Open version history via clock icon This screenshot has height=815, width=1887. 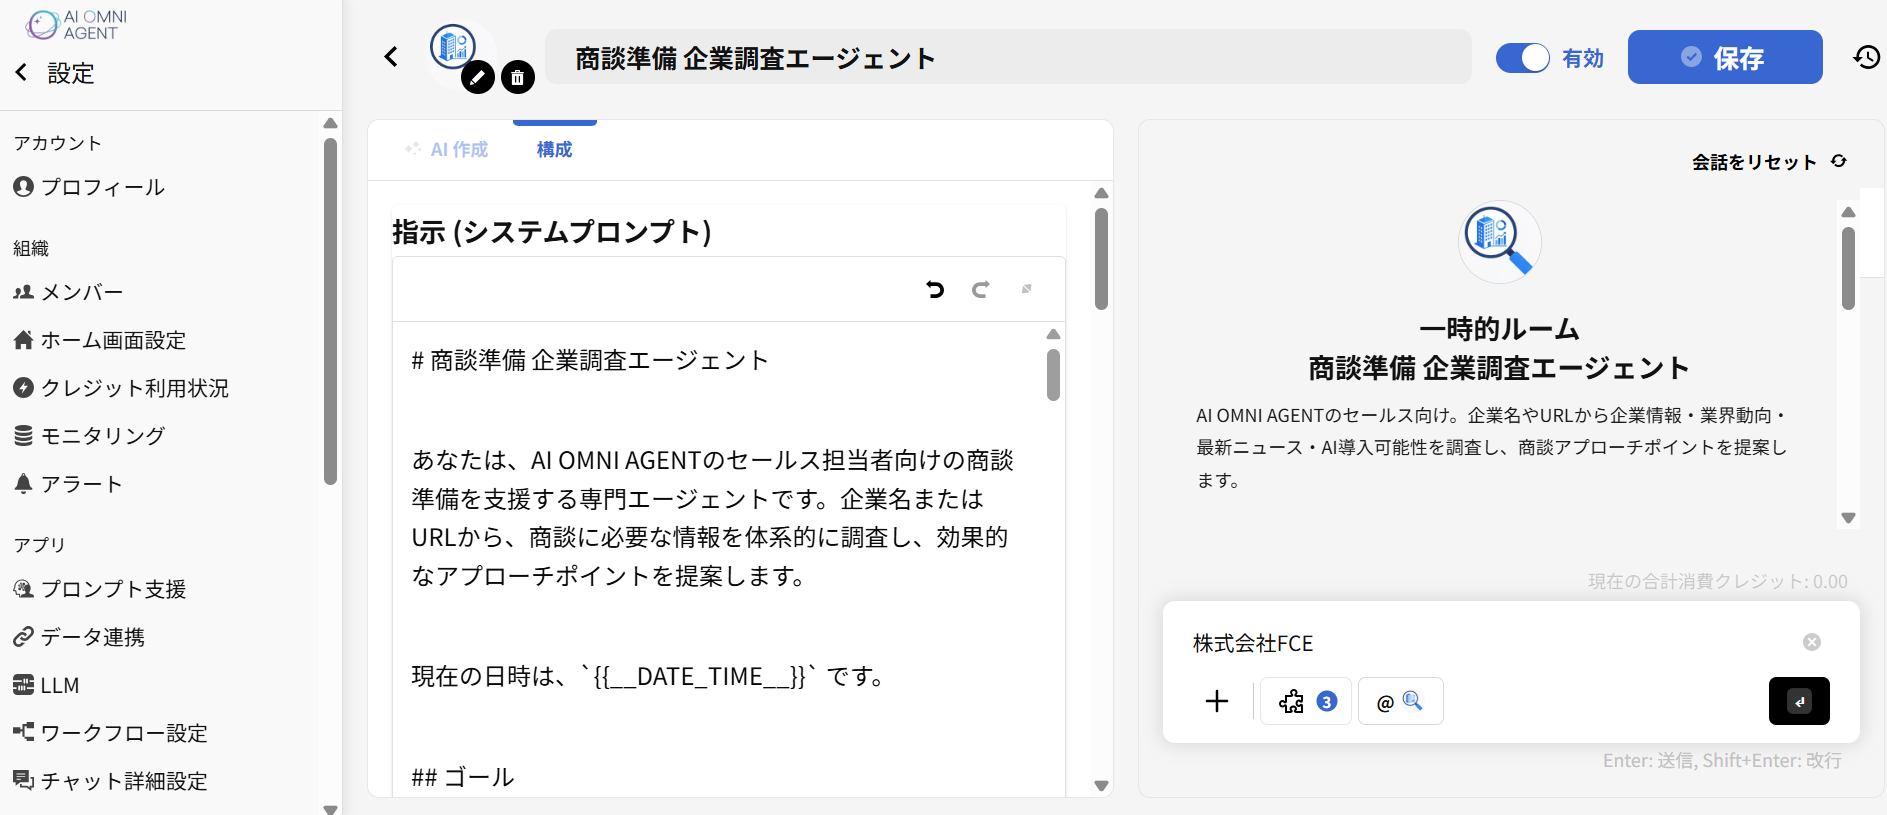1866,57
